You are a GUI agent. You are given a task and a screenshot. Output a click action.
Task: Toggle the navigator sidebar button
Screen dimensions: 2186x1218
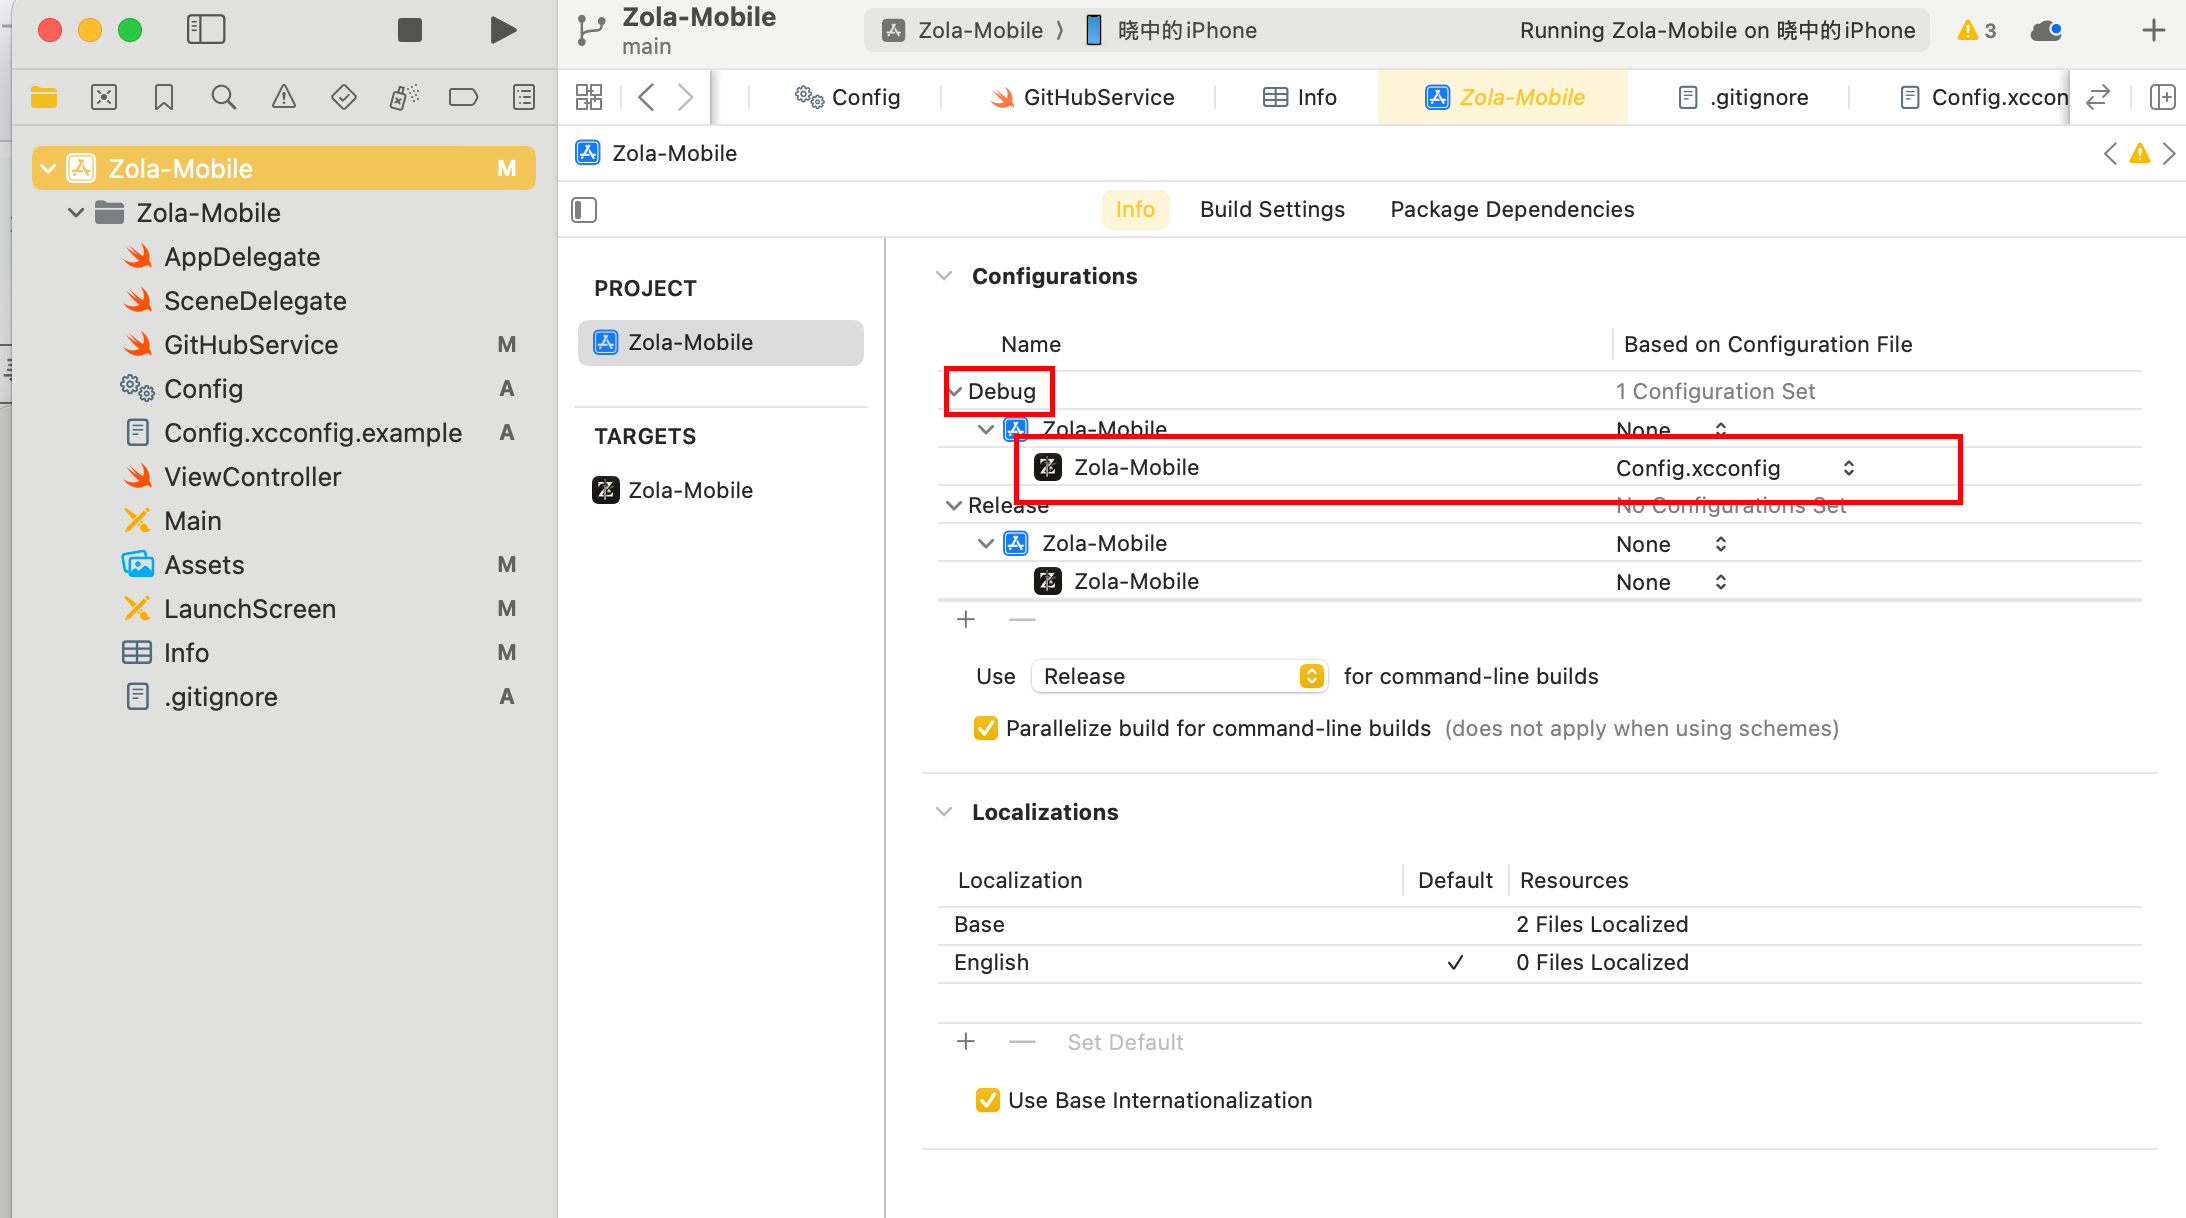click(206, 30)
